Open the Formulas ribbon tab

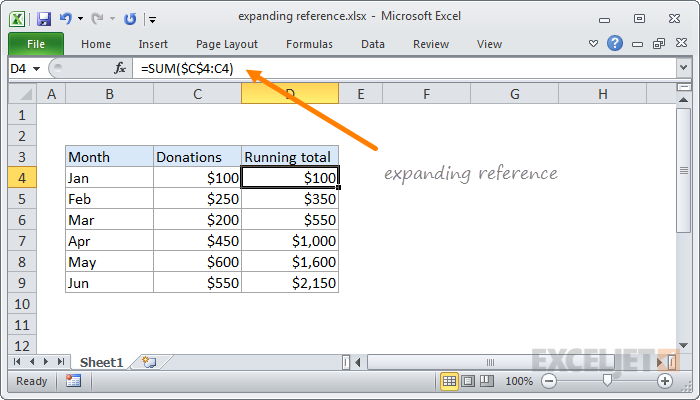pos(309,44)
